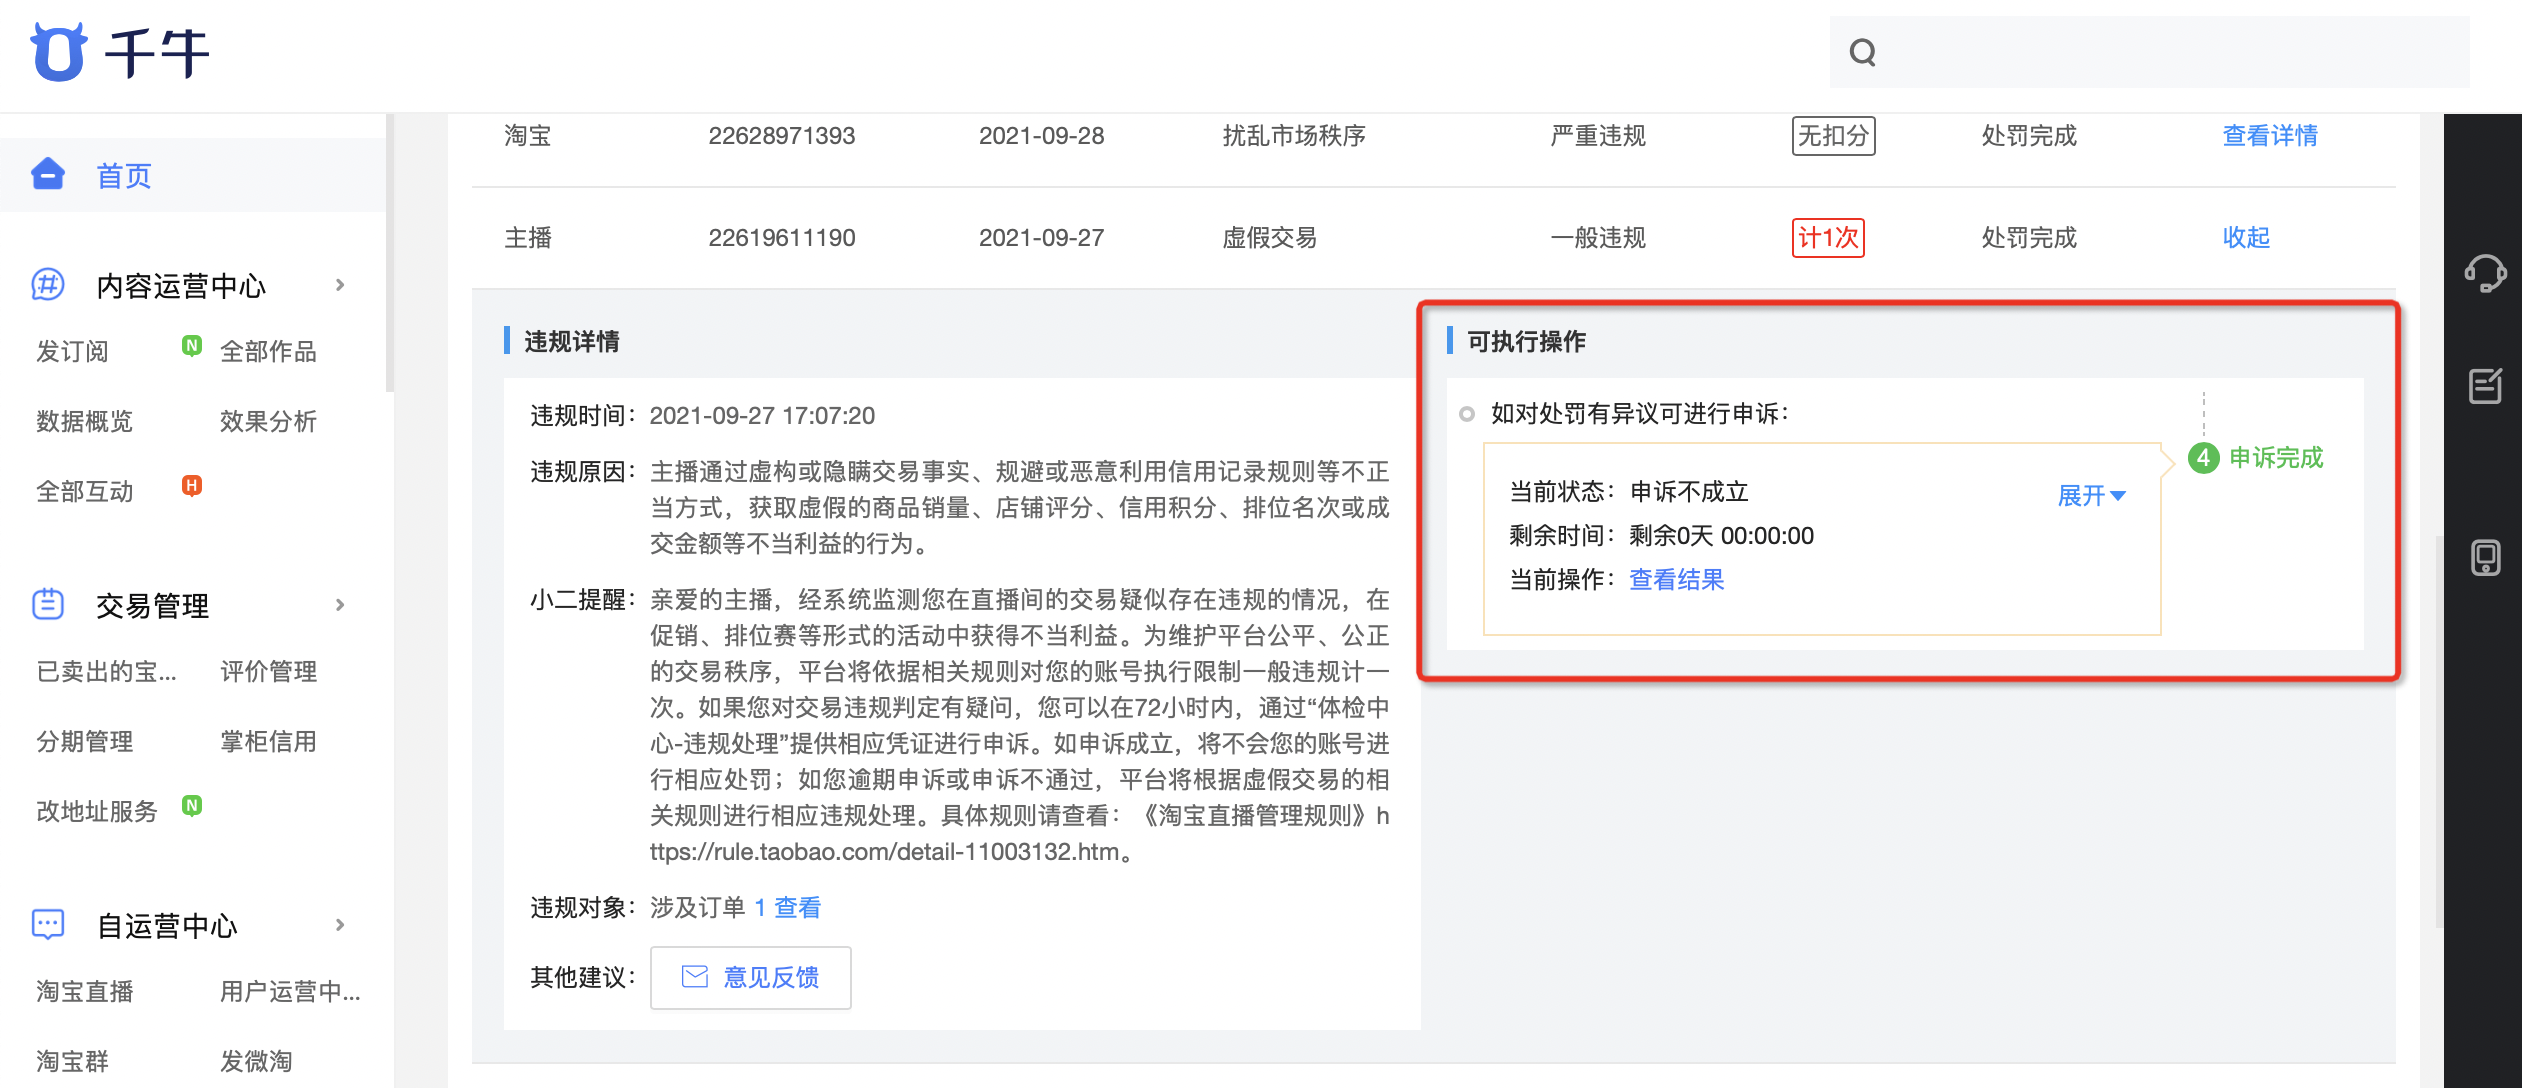Open 数据概览 menu item

click(x=84, y=422)
